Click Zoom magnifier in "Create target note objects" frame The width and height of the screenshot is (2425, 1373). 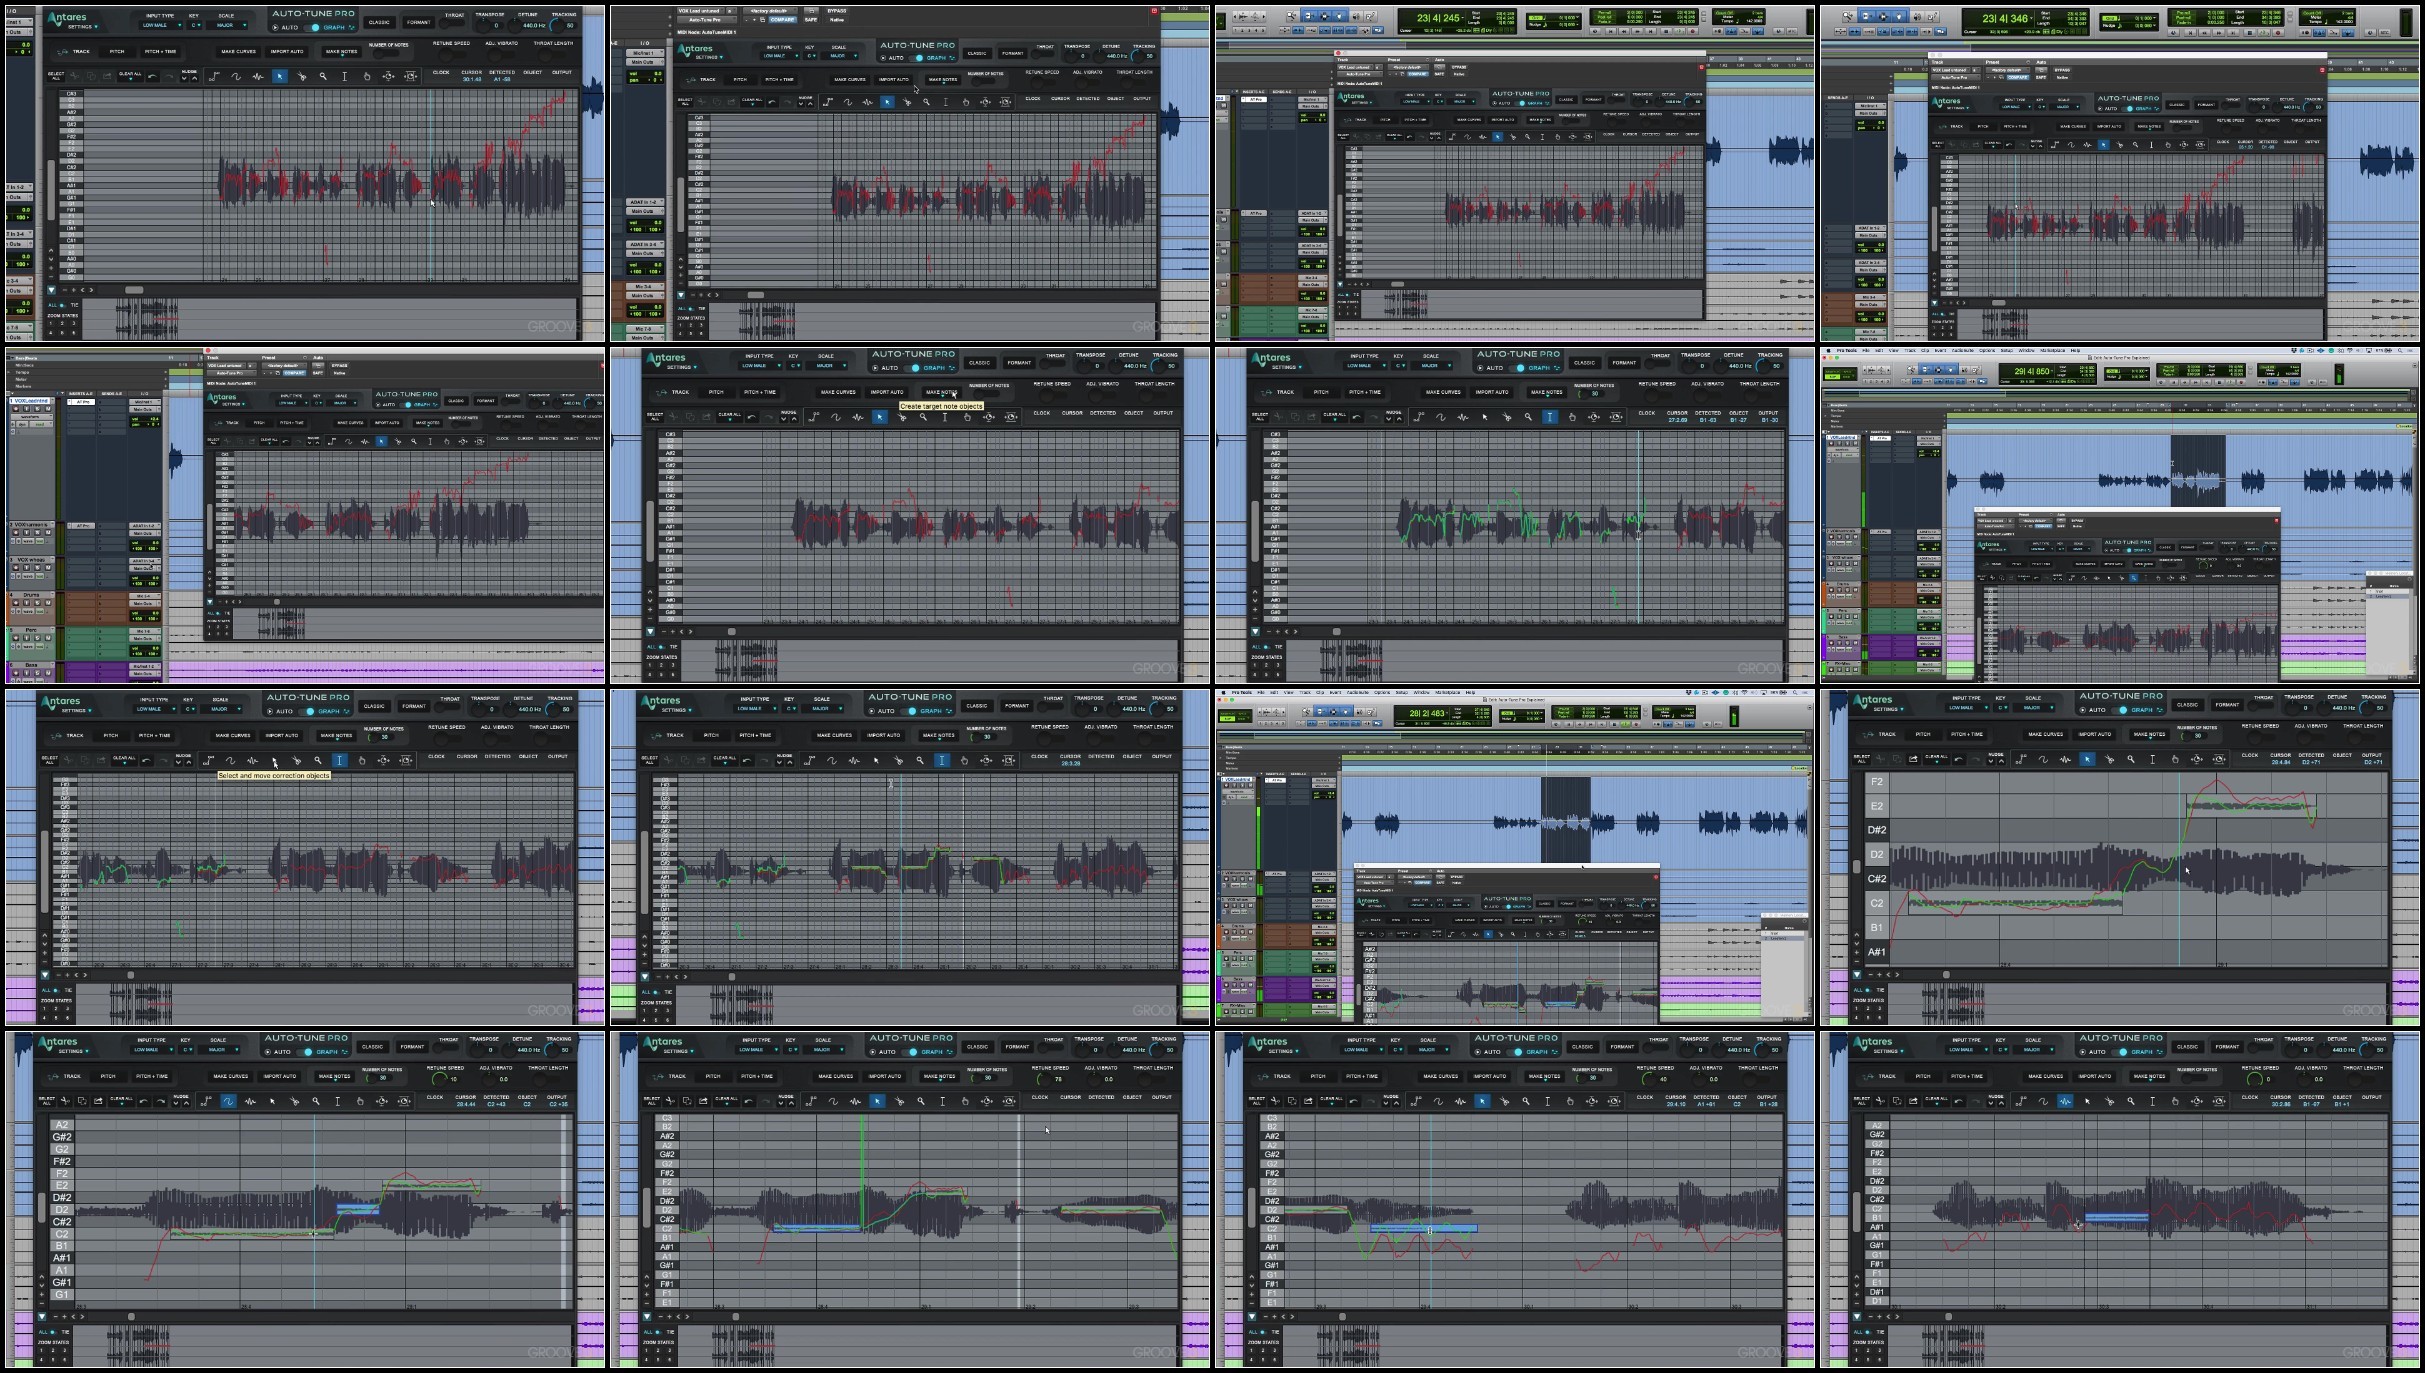coord(923,417)
